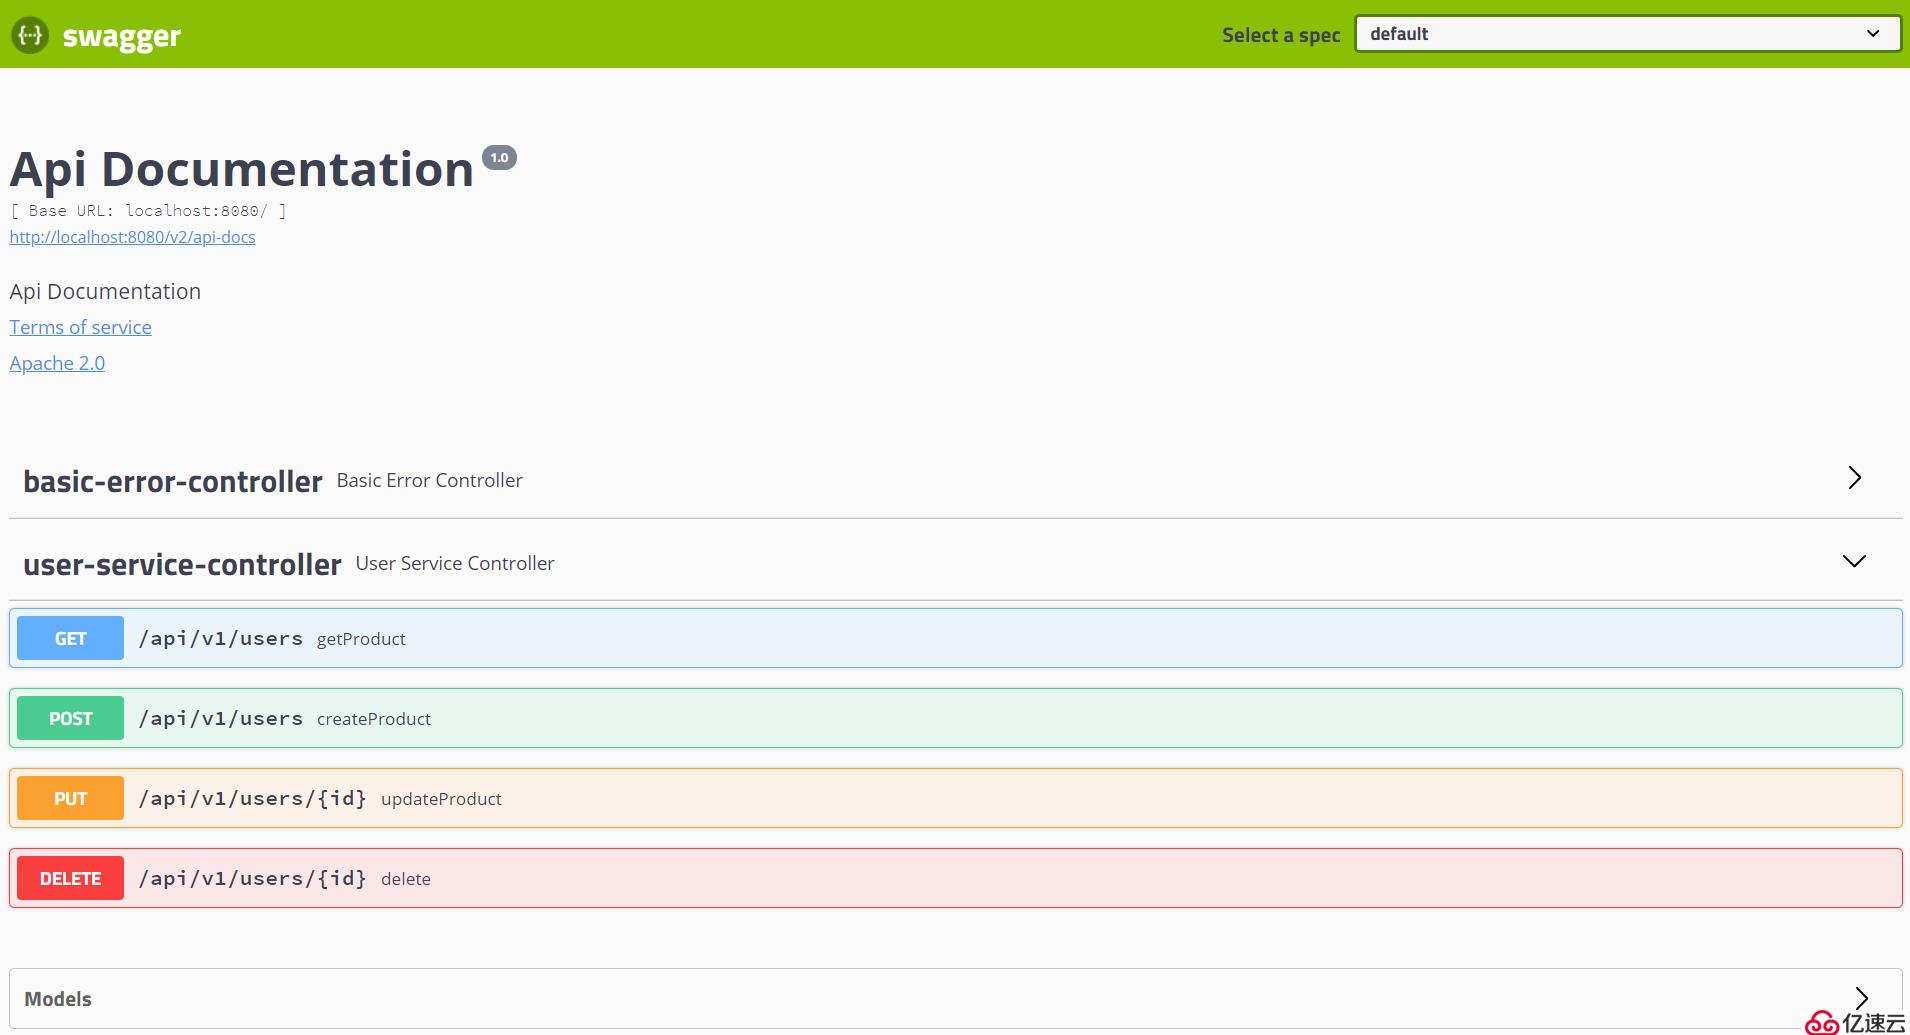Viewport: 1910px width, 1035px height.
Task: Click the /api/v1/users/{id} path in PUT row
Action: [x=253, y=799]
